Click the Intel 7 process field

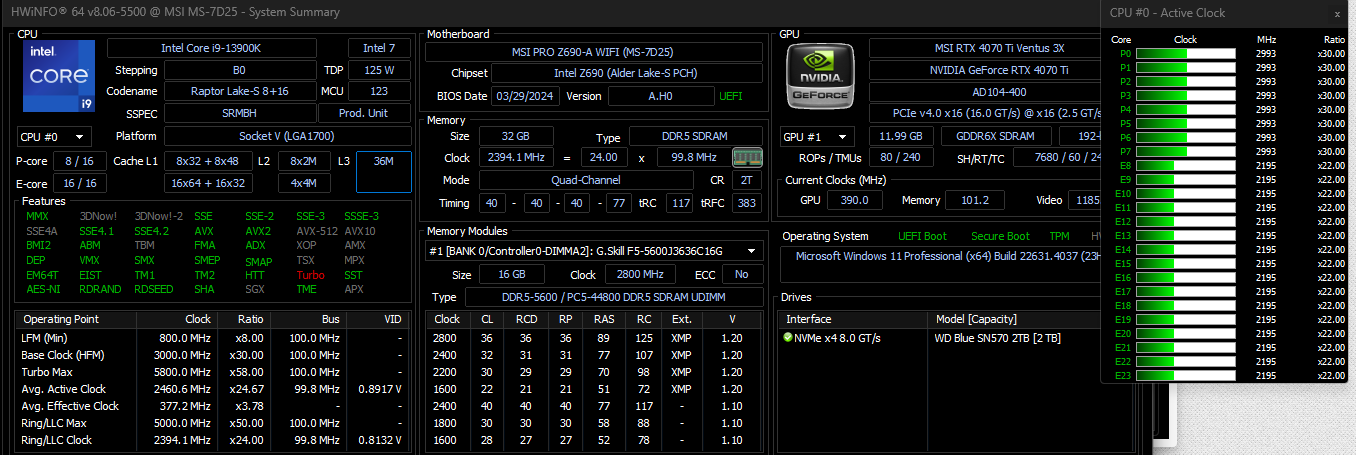tap(379, 48)
